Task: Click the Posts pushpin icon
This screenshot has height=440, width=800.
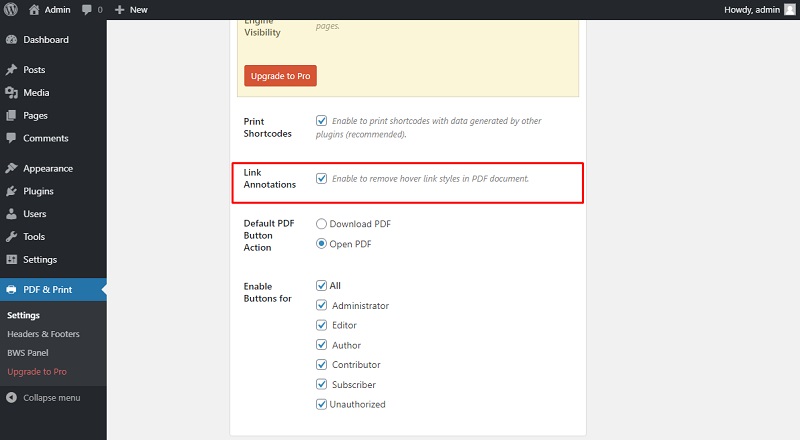Action: 11,69
